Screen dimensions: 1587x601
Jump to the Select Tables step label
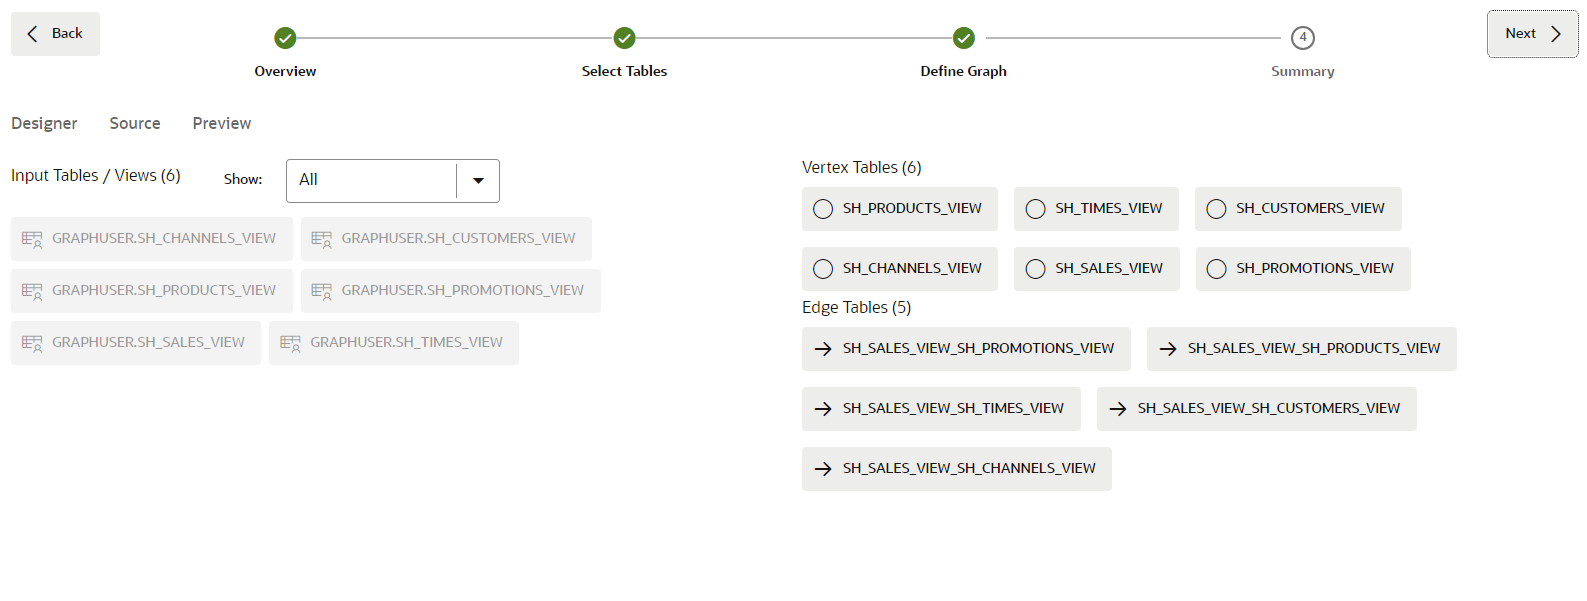624,71
